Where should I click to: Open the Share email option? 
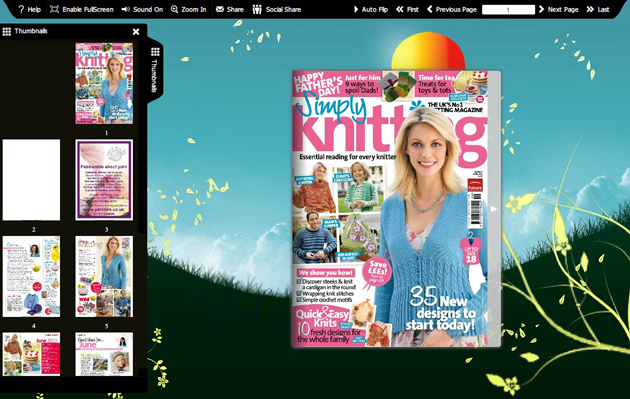[x=229, y=9]
